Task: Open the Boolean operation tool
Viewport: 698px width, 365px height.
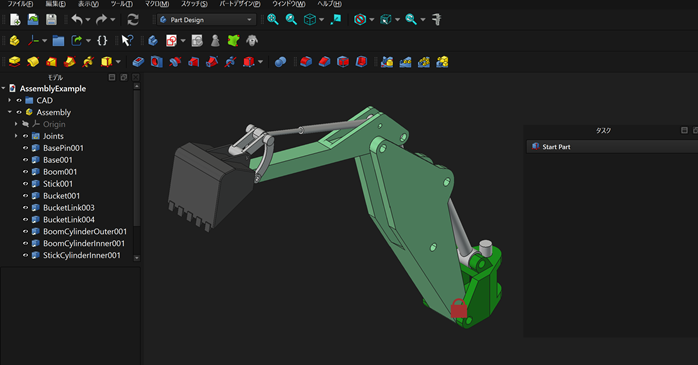Action: click(x=280, y=61)
